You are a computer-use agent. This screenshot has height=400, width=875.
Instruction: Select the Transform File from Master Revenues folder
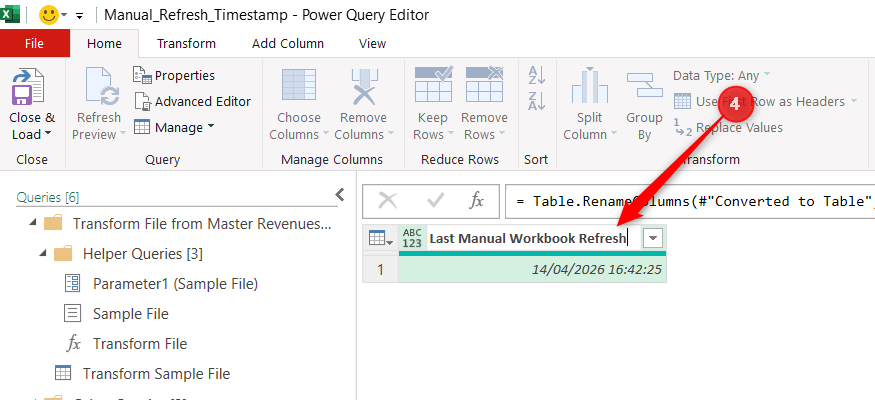[x=188, y=224]
